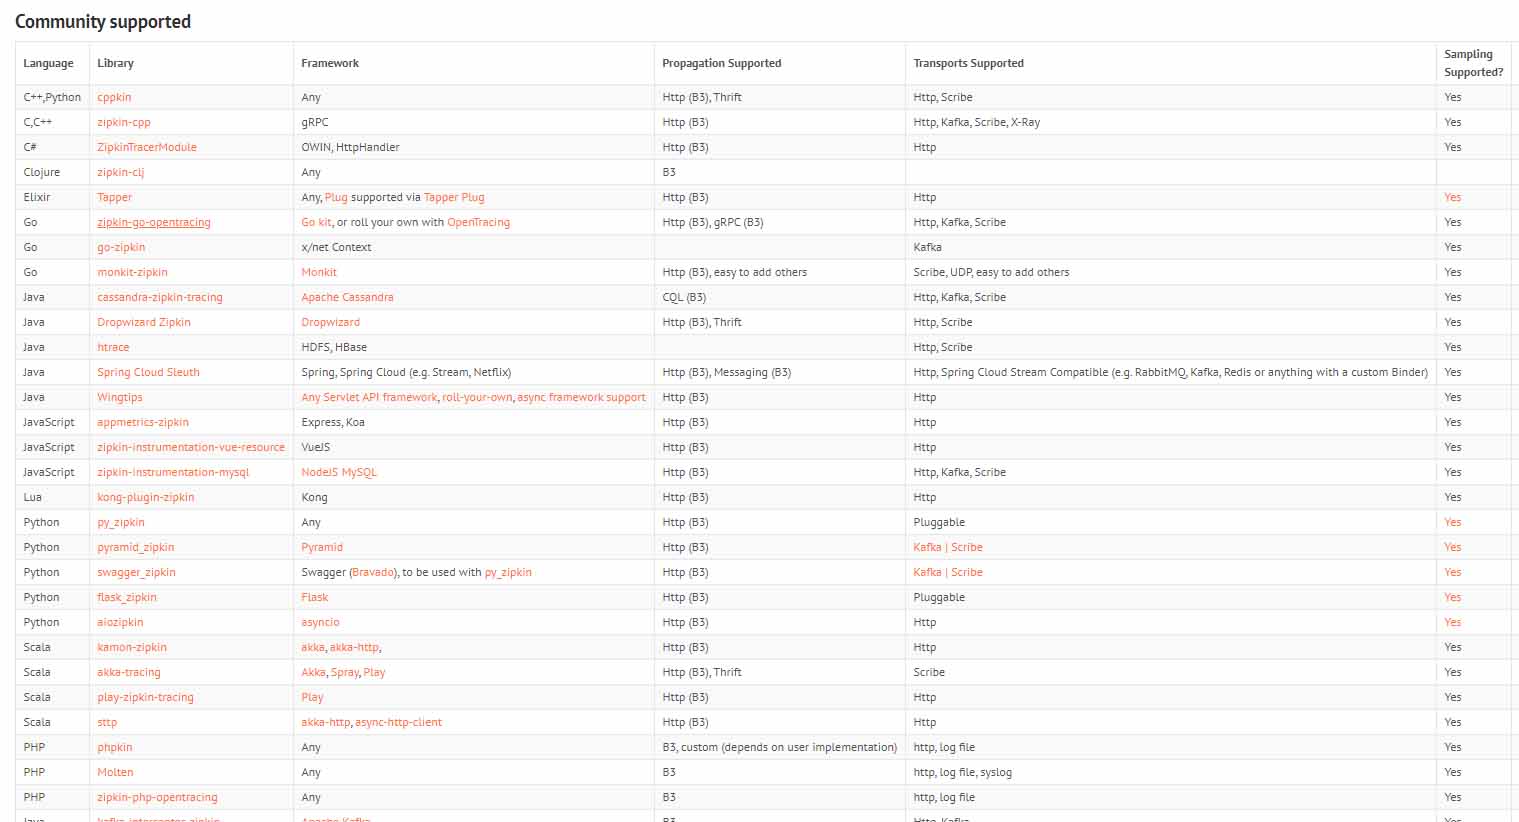Click the NodeJS MySQL framework link

tap(339, 472)
